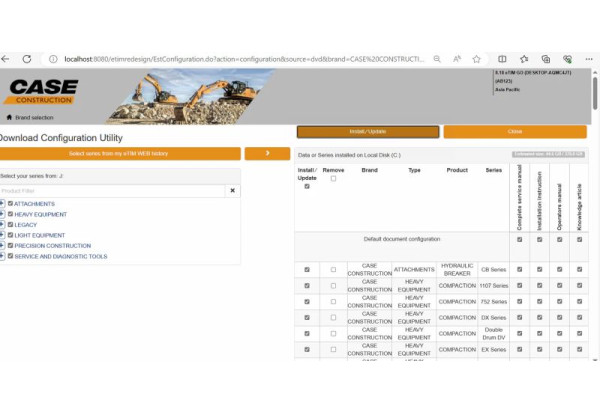Expand the SERVICE AND DIAGNOSTIC TOOLS node
Viewport: 600px width, 413px height.
pos(3,256)
